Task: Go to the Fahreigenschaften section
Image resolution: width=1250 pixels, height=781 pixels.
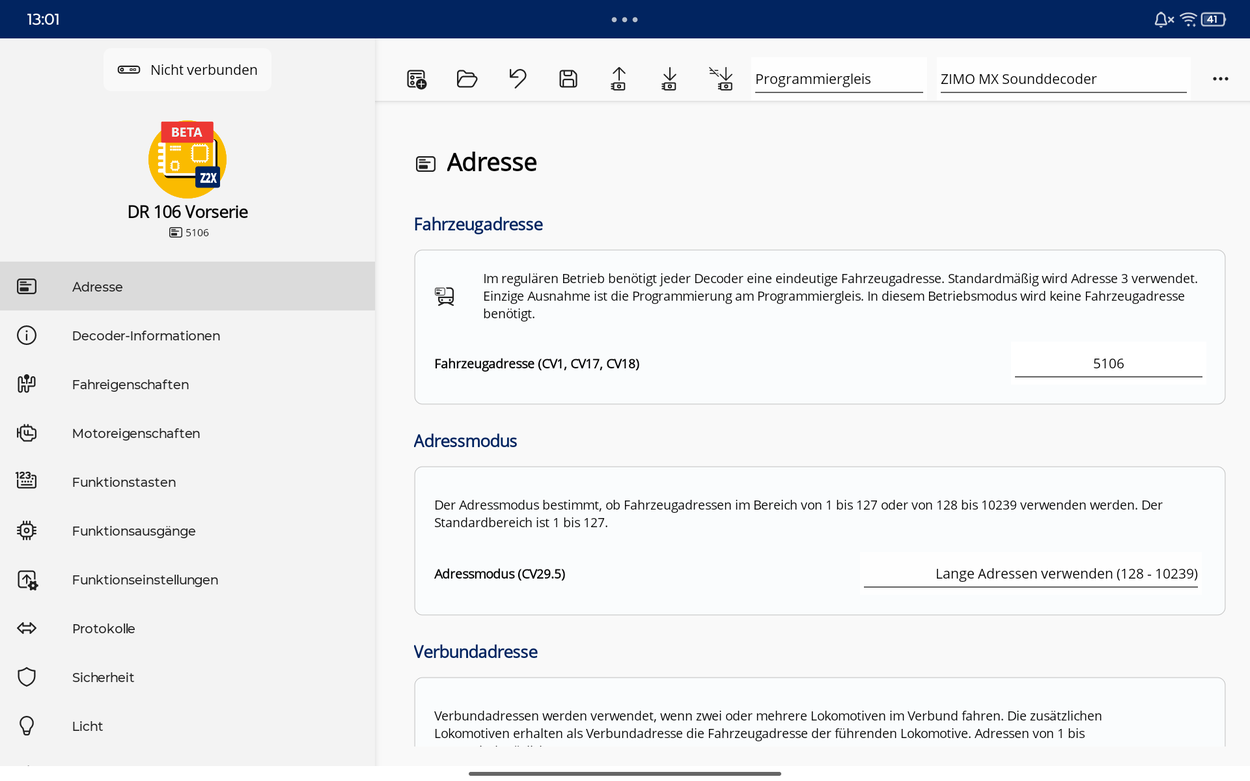Action: point(130,385)
